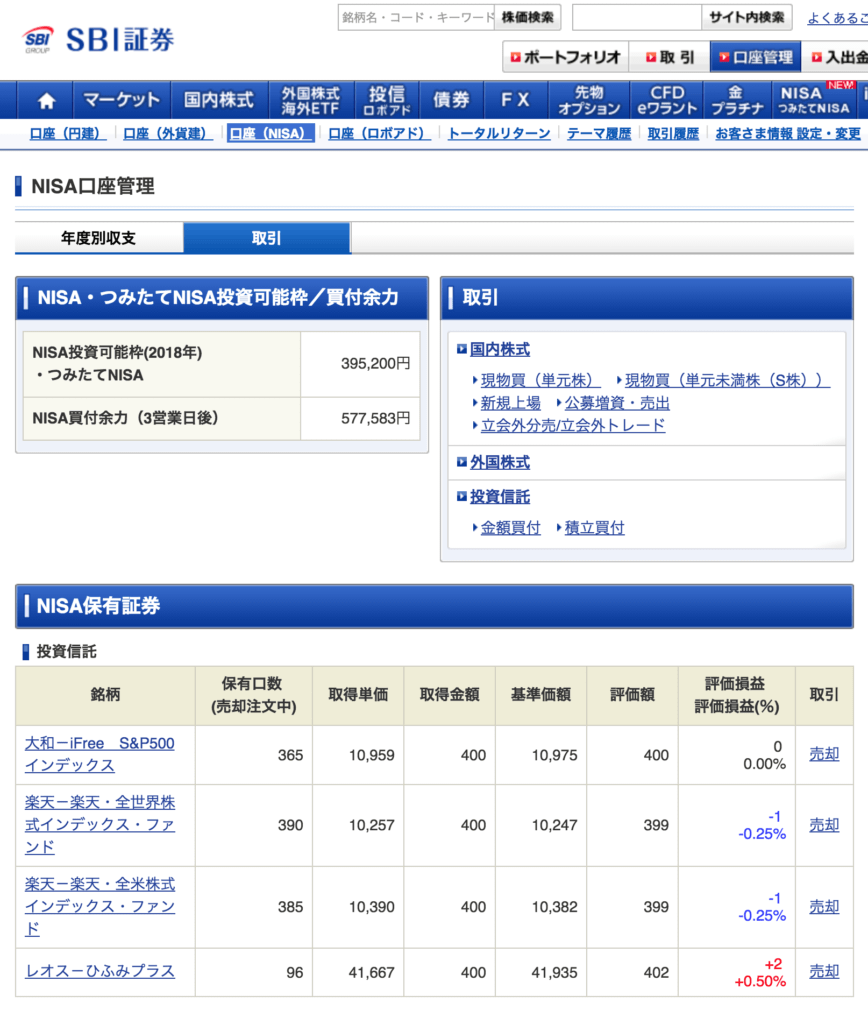Screen dimensions: 868x1024
Task: Open the 先物オプション menu
Action: coord(588,101)
